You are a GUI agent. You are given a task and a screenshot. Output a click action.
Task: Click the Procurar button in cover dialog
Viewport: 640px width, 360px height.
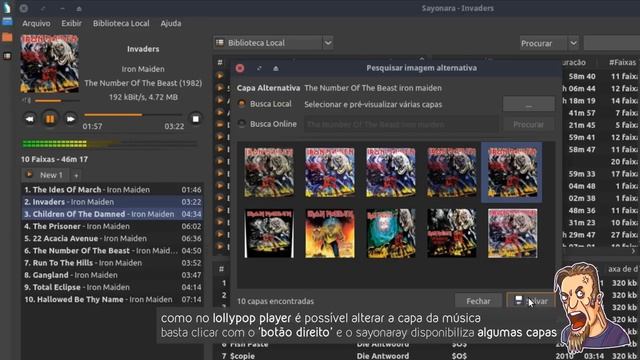point(529,124)
